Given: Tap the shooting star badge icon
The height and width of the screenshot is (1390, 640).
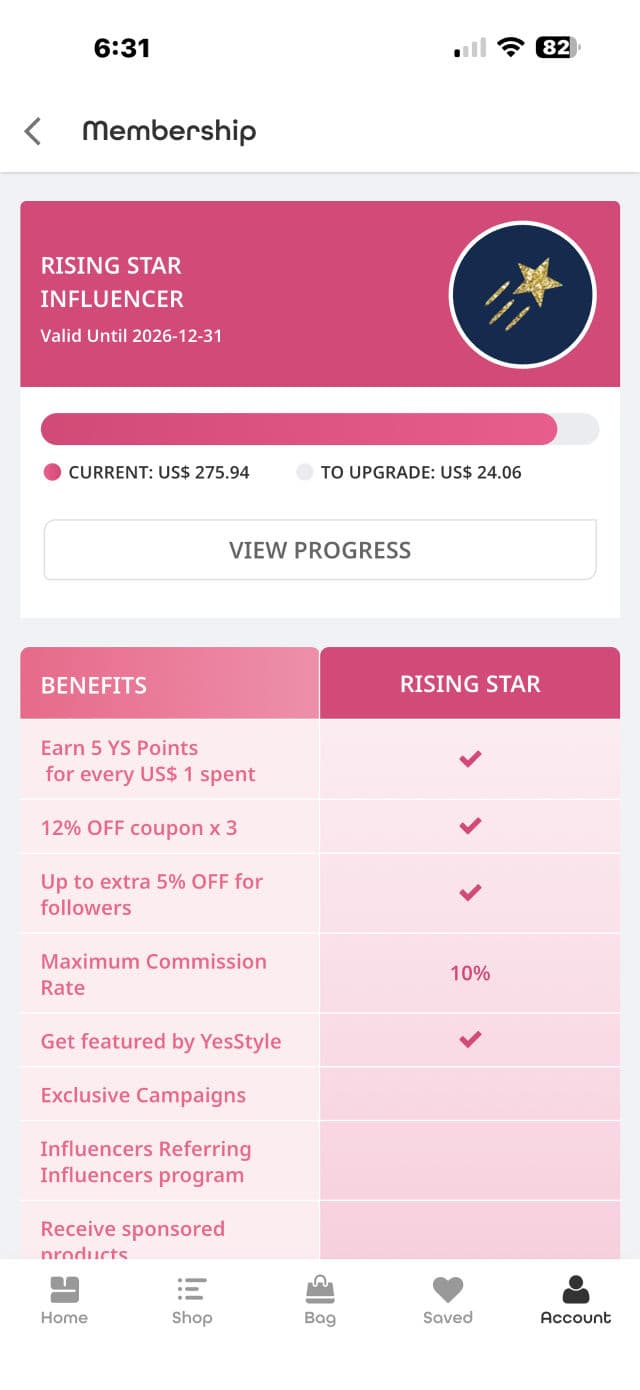Looking at the screenshot, I should [522, 294].
